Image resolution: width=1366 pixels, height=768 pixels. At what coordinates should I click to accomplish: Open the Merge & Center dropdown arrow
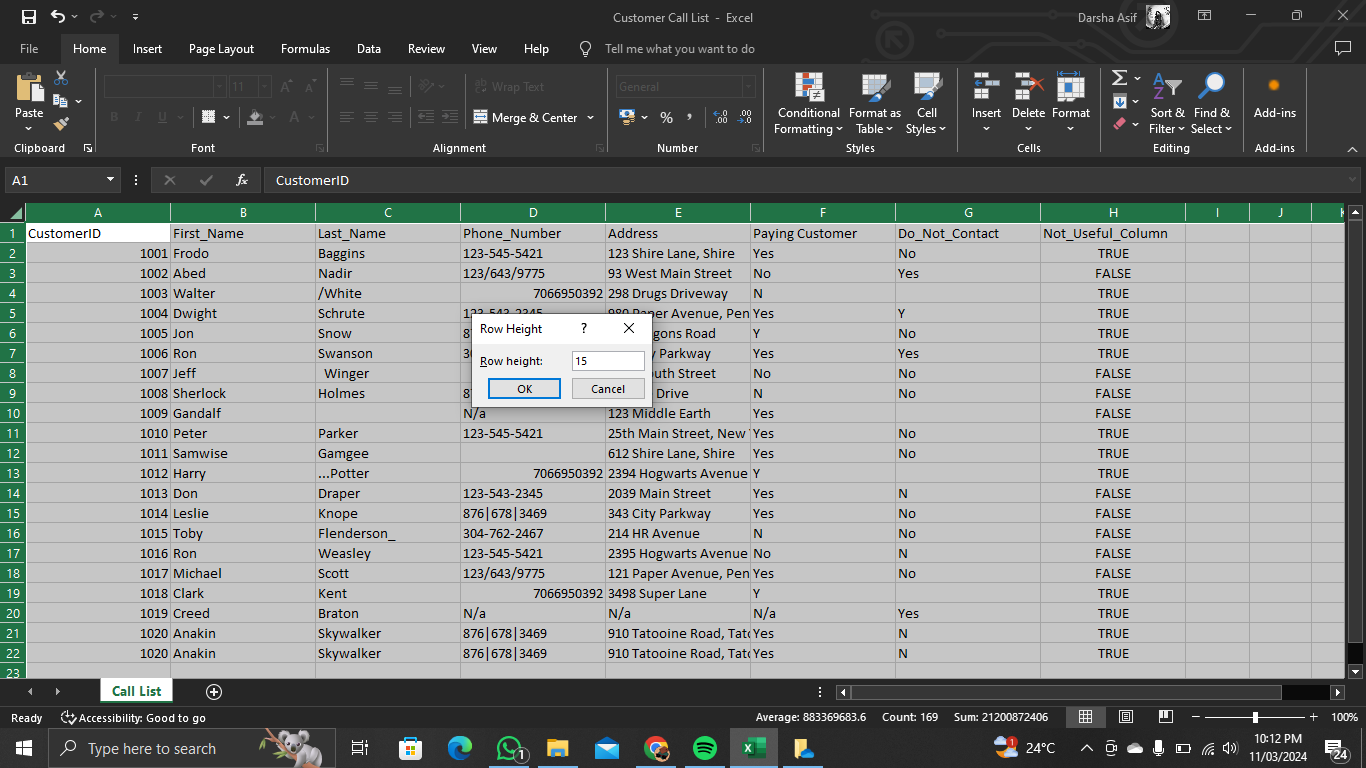tap(590, 118)
